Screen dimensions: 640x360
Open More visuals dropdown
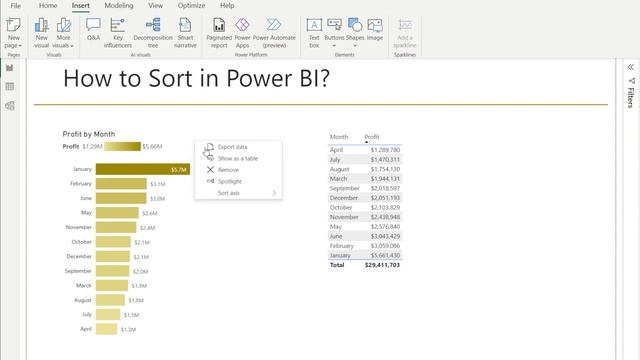(63, 33)
